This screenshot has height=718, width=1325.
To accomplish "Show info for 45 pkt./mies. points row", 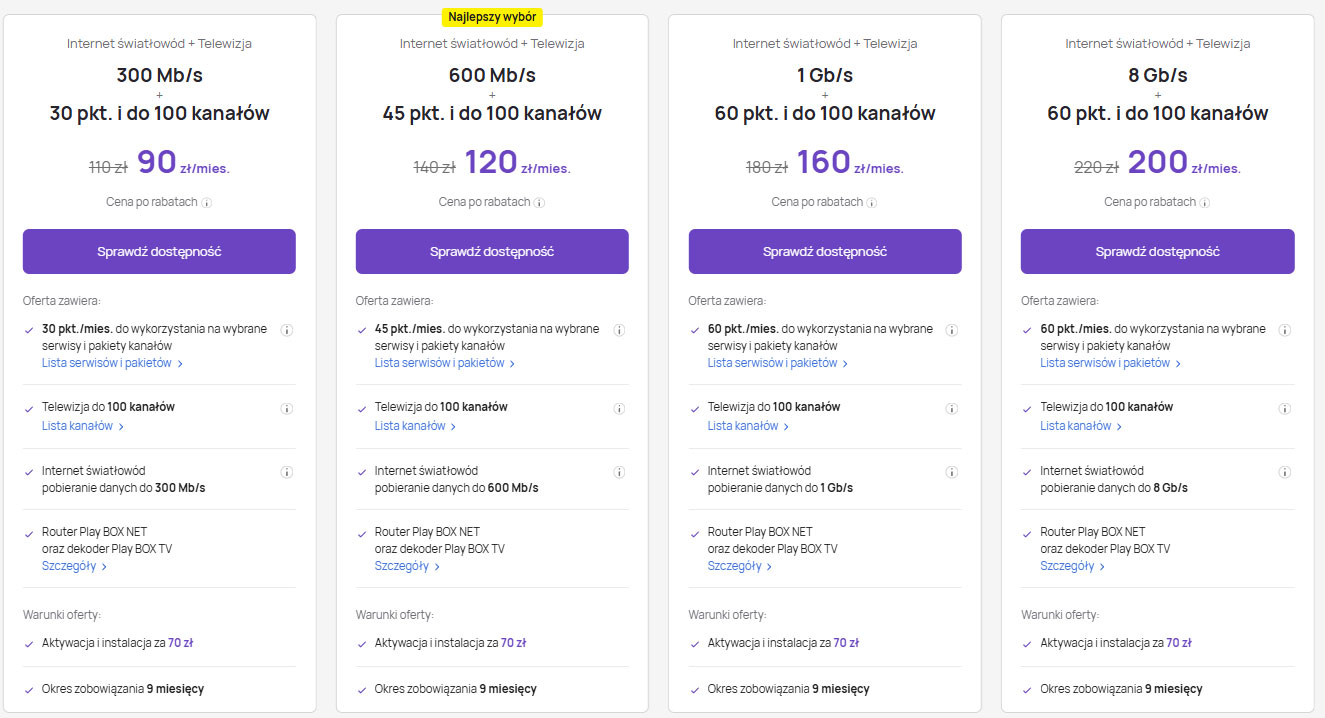I will point(619,330).
